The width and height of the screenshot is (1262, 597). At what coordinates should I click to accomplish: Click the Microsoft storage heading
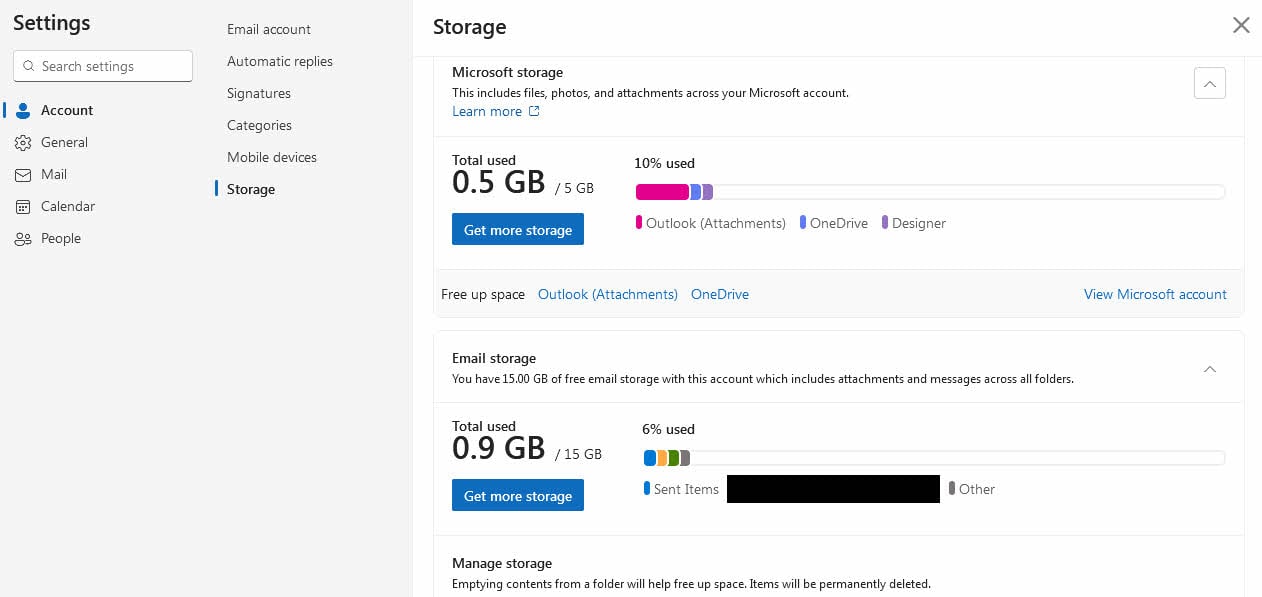507,72
